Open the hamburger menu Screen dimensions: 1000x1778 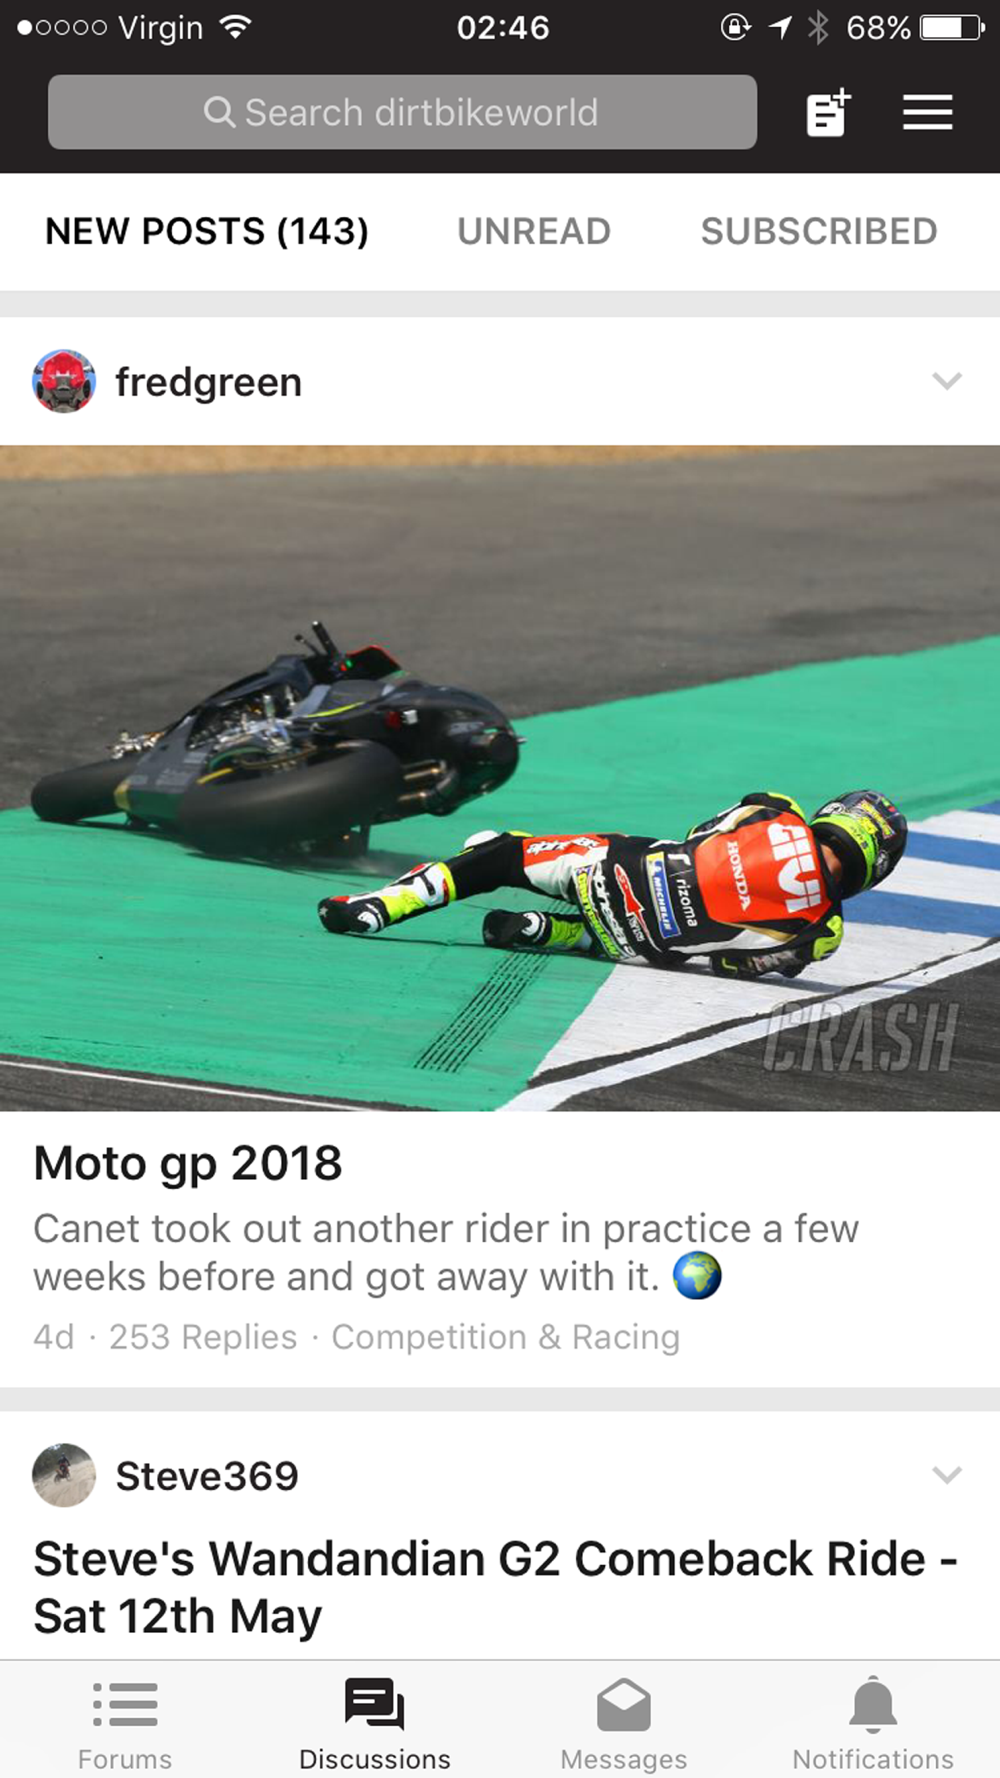coord(927,112)
